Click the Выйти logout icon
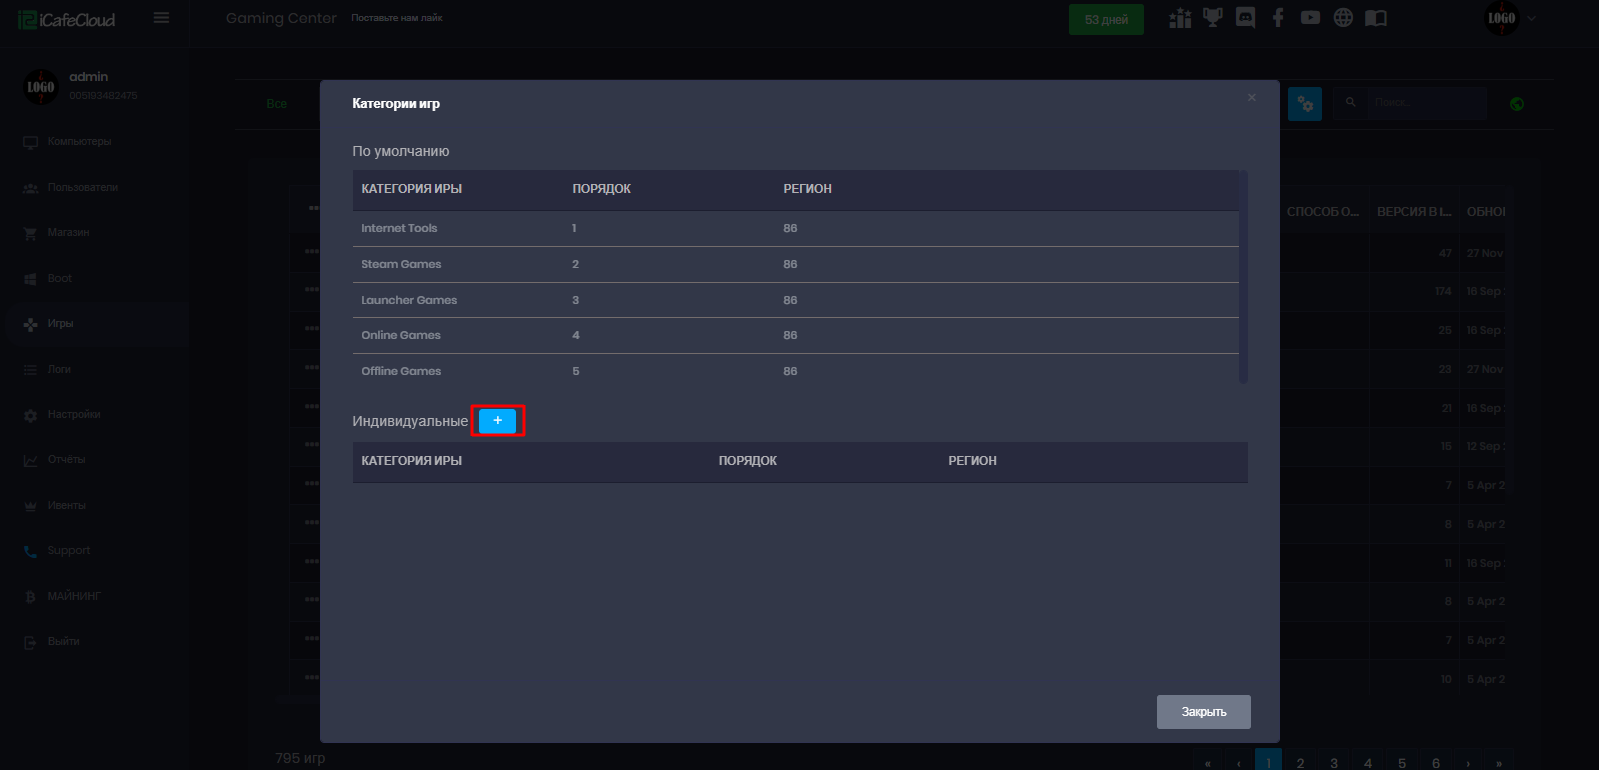1599x770 pixels. [x=30, y=642]
